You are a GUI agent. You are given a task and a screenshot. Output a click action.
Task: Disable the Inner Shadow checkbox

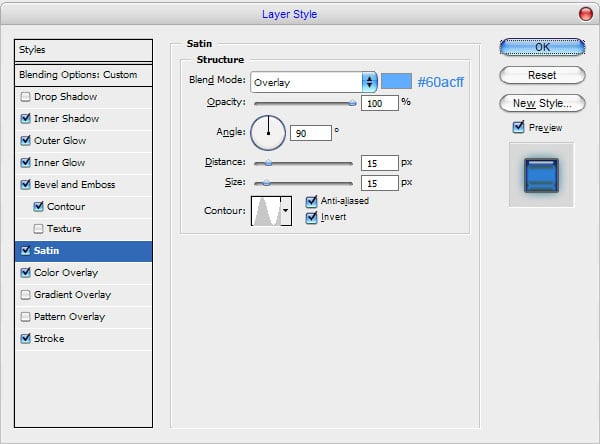tap(25, 119)
